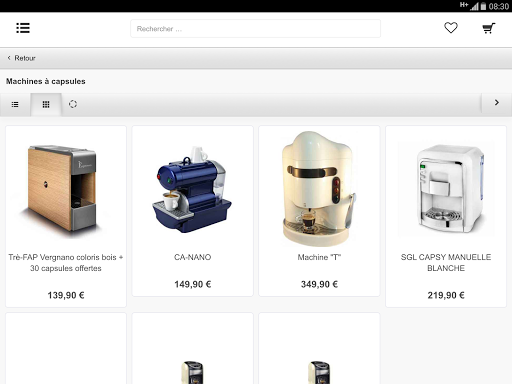Viewport: 512px width, 384px height.
Task: Select the CA-NANO product title
Action: 193,257
